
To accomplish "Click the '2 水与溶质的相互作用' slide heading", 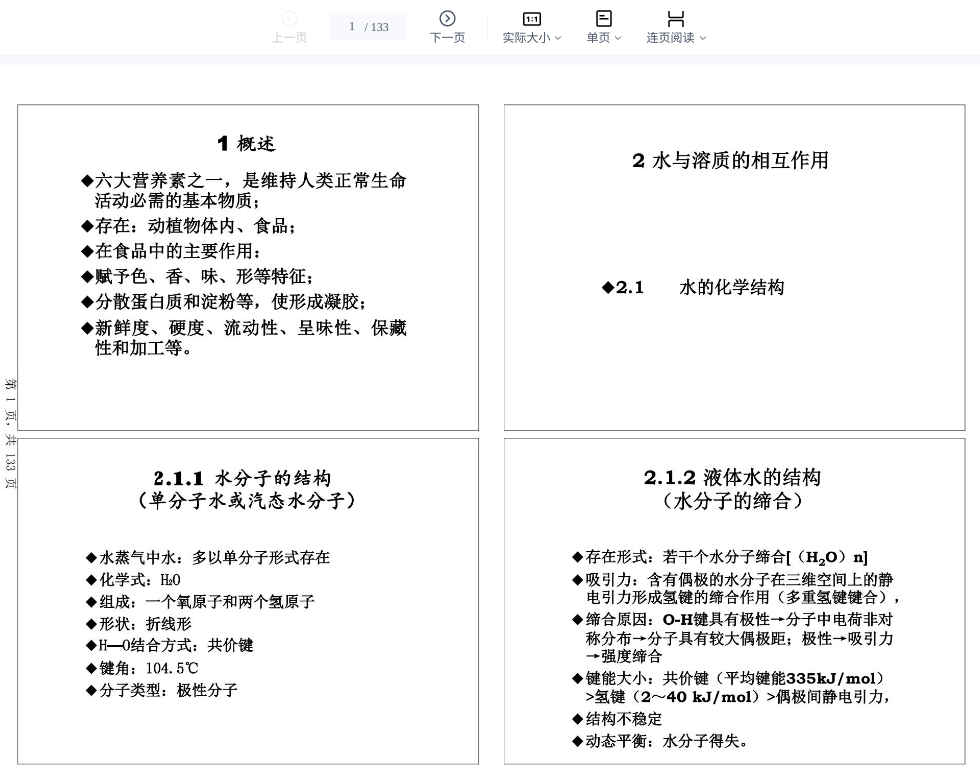I will coord(730,160).
